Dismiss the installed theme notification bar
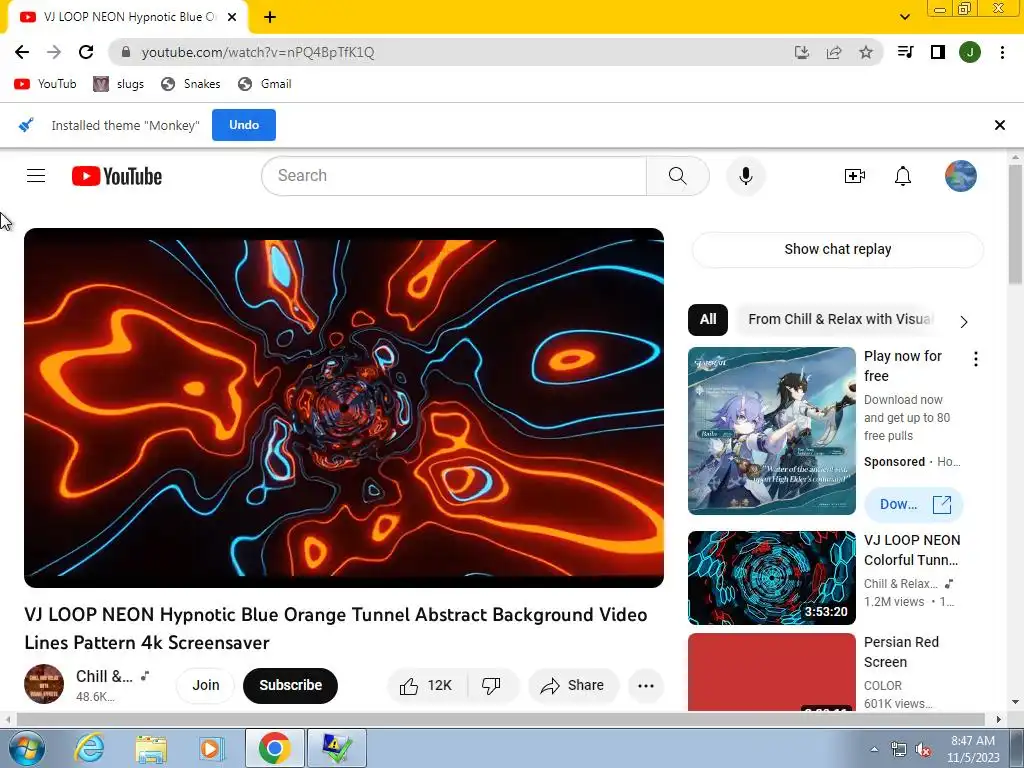 [999, 125]
